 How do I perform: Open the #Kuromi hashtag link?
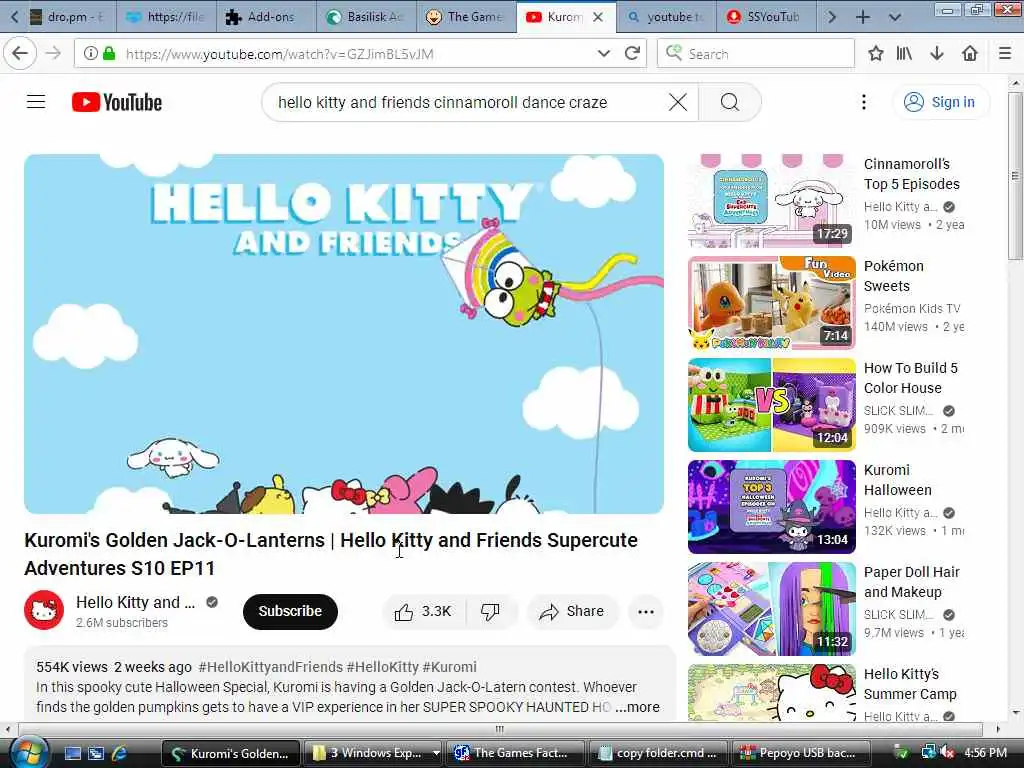(x=449, y=667)
